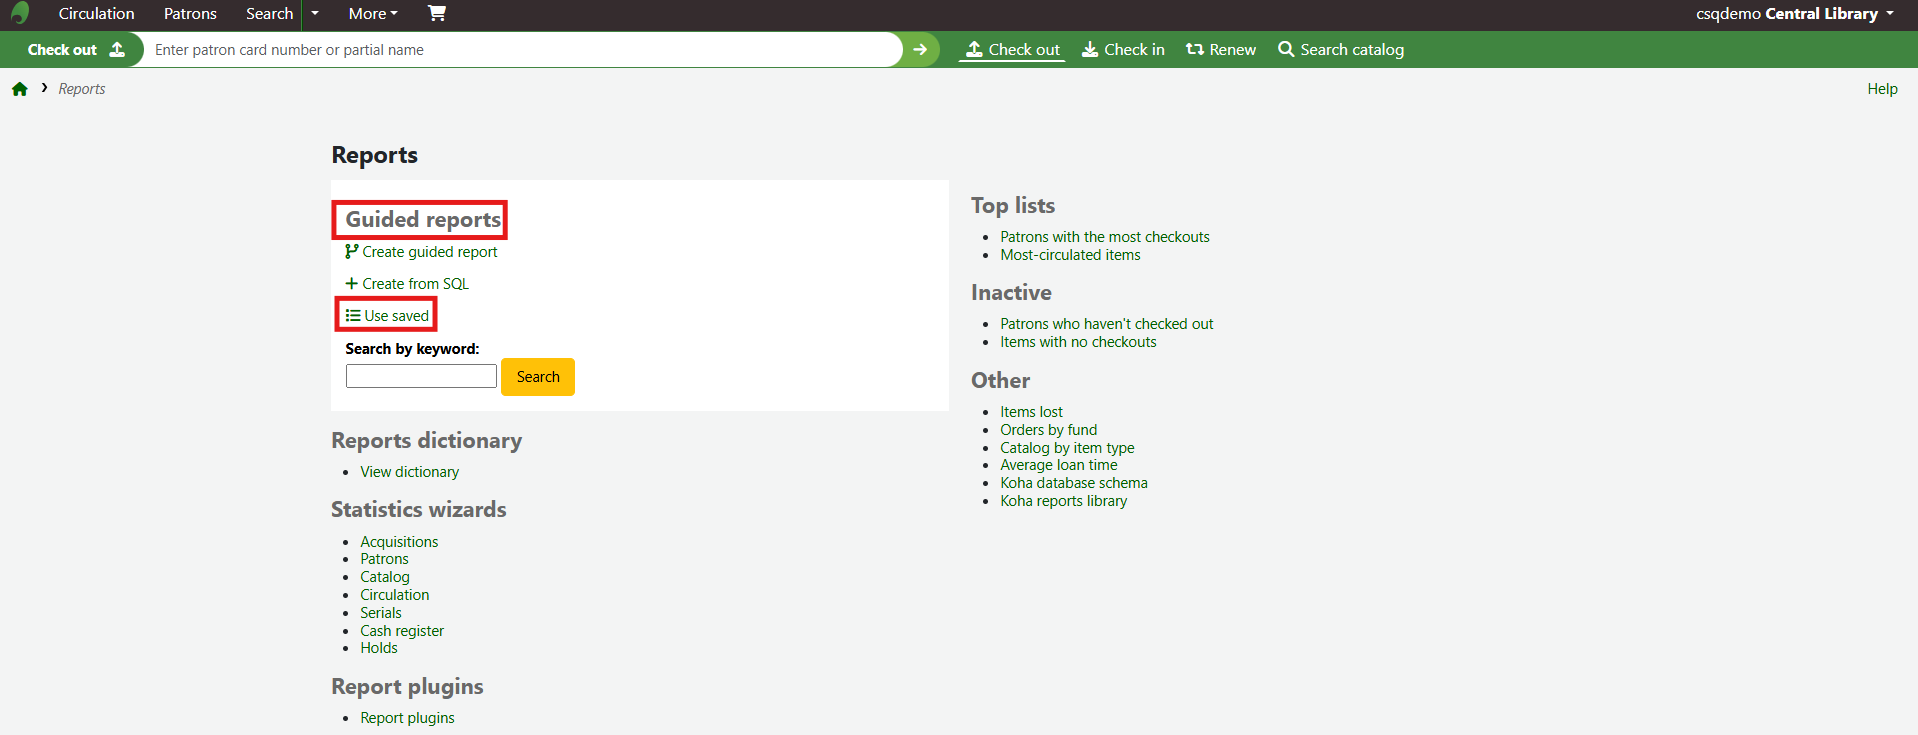Click the home breadcrumb icon
The width and height of the screenshot is (1918, 735).
(x=20, y=89)
